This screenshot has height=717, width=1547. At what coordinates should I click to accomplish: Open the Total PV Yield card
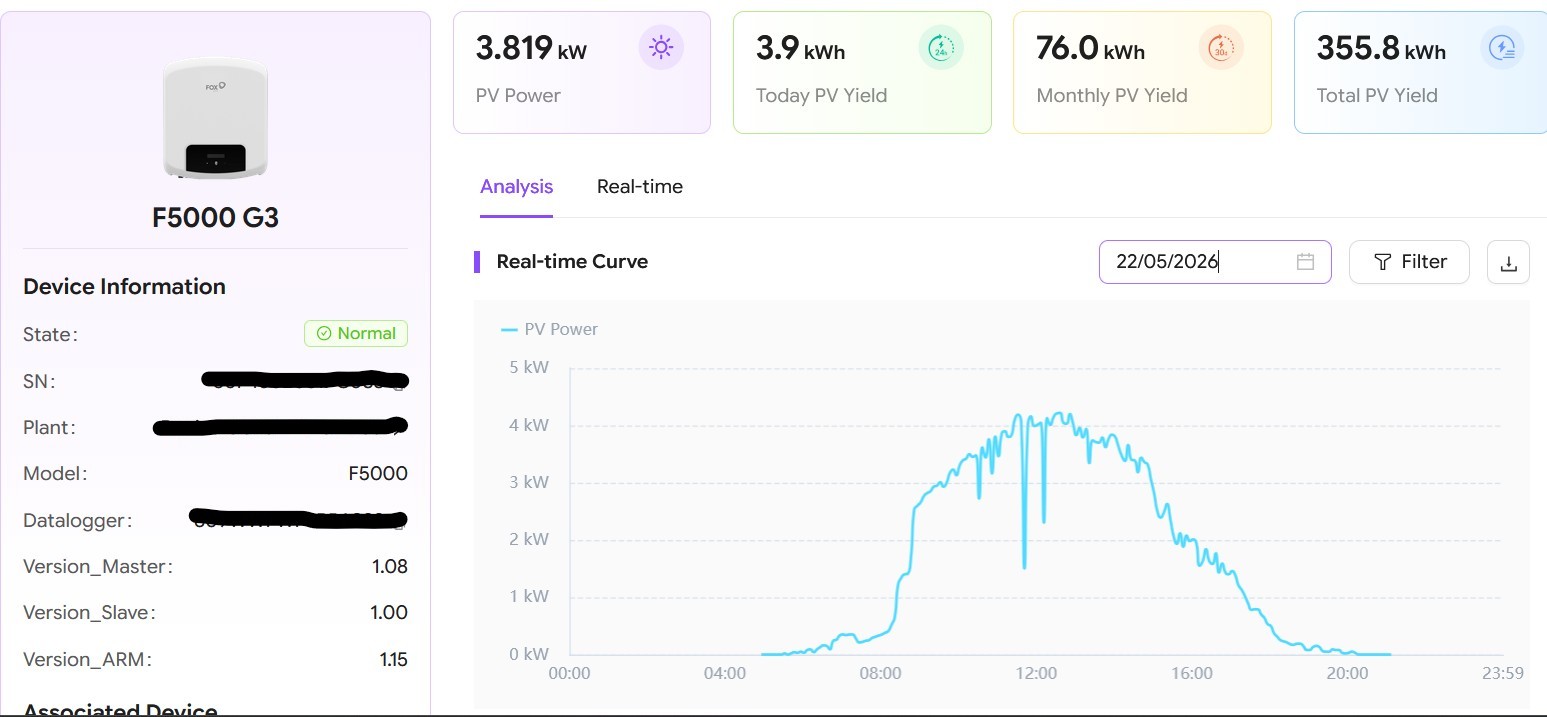pos(1420,72)
